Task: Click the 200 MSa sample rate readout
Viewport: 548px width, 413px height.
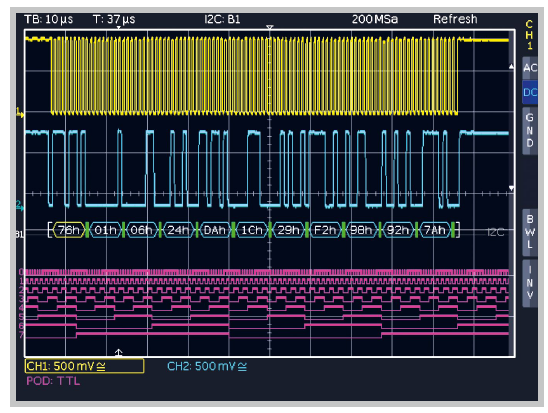Action: pyautogui.click(x=375, y=19)
